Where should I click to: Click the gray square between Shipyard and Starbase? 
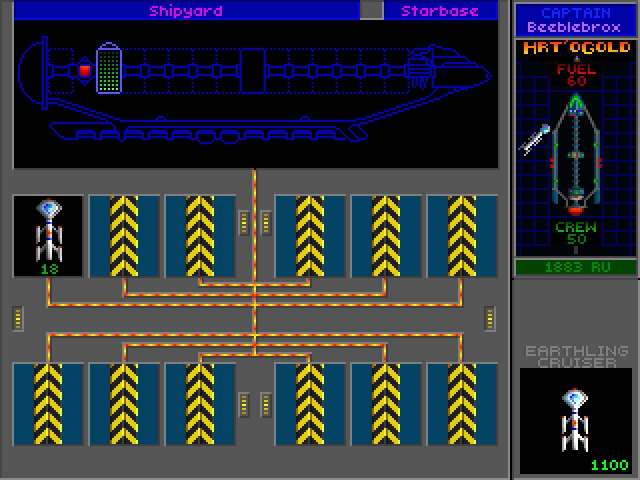pos(371,11)
